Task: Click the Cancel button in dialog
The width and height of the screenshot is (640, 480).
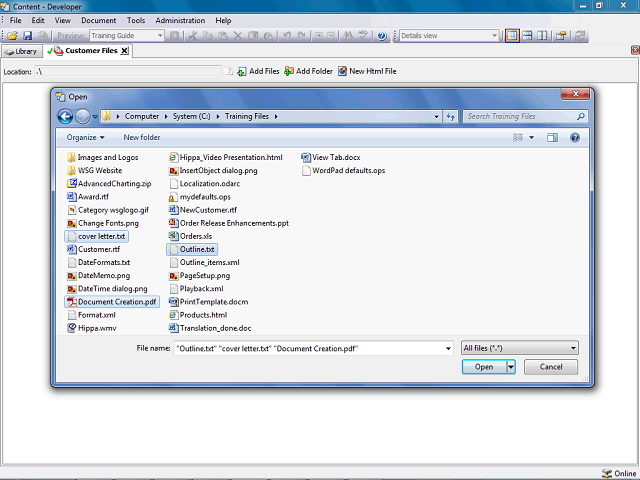Action: pos(551,367)
